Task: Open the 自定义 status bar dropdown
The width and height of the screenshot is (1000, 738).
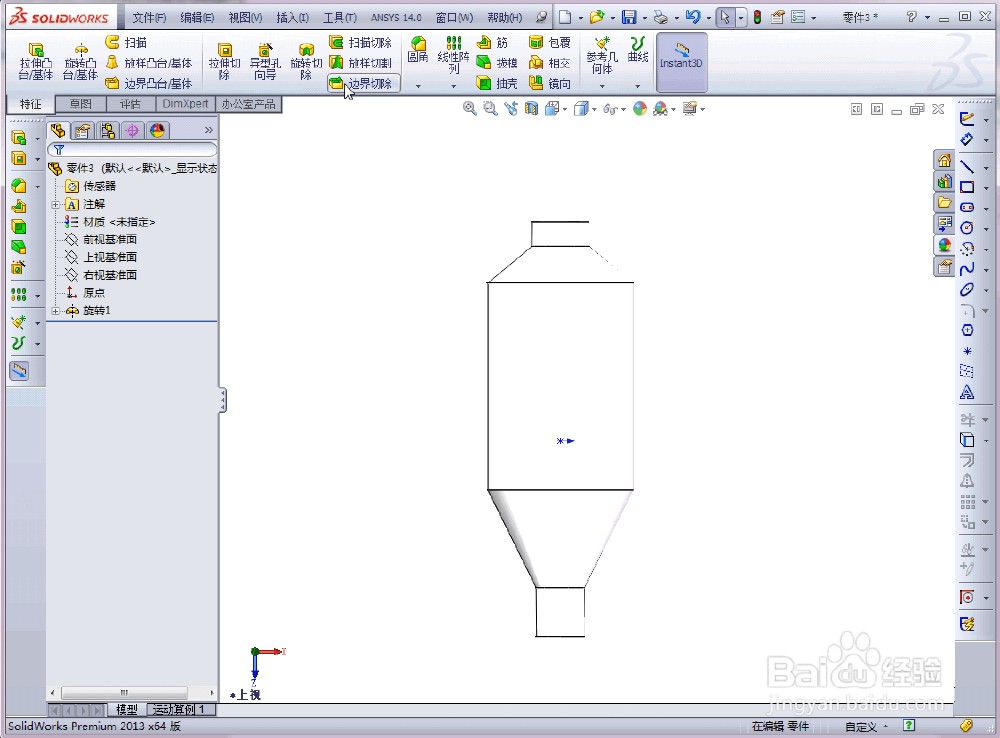Action: tap(865, 727)
